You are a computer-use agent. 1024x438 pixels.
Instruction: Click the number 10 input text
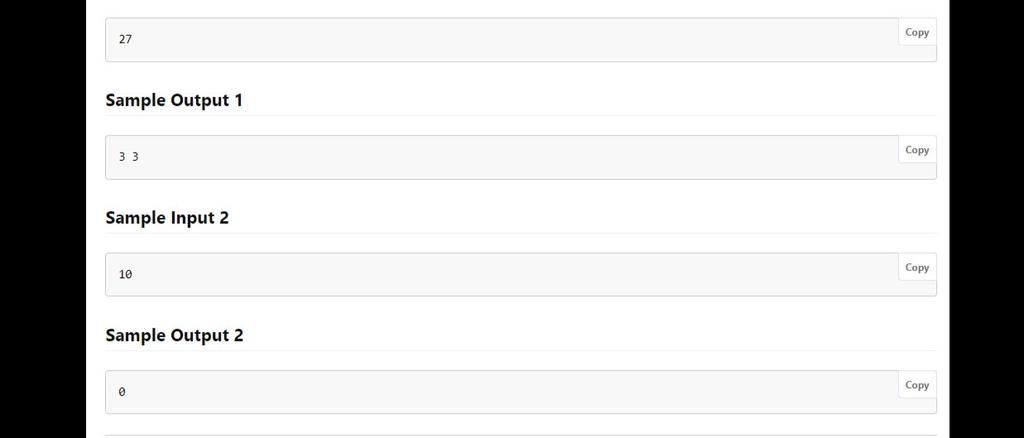(x=125, y=274)
